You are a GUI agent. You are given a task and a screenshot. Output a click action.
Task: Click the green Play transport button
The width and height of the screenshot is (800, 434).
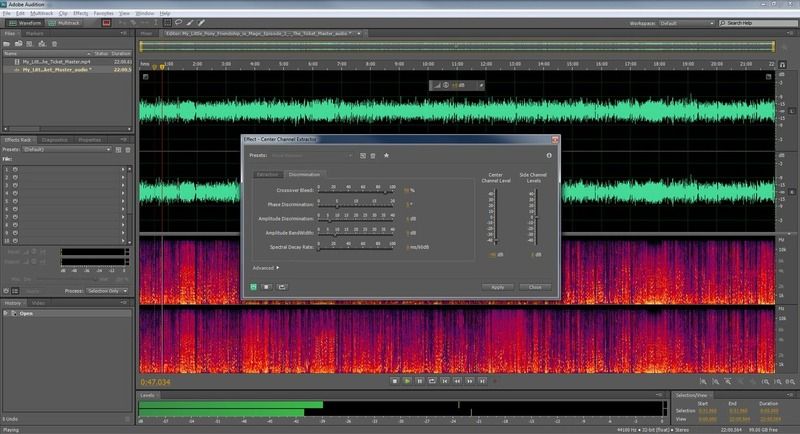(x=407, y=381)
